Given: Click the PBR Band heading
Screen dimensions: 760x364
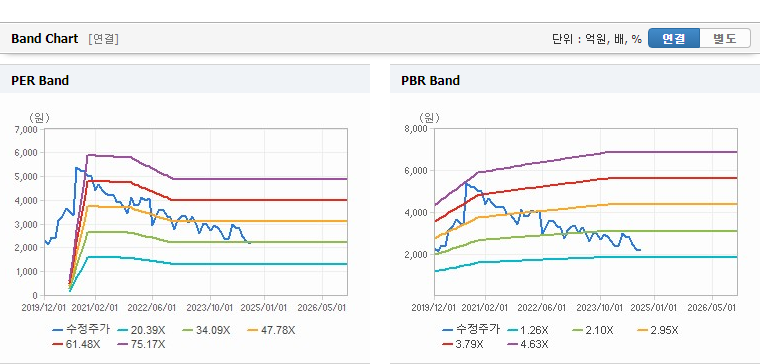Looking at the screenshot, I should (430, 80).
